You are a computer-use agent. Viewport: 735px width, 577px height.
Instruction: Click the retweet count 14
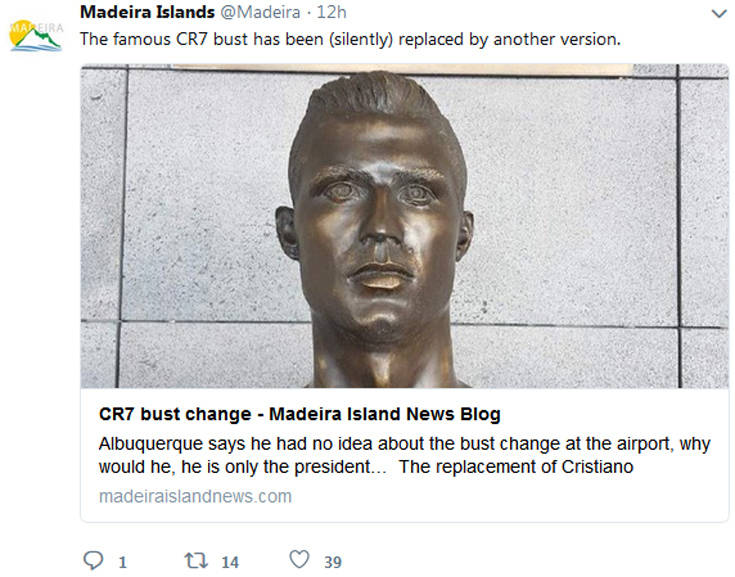click(x=230, y=562)
